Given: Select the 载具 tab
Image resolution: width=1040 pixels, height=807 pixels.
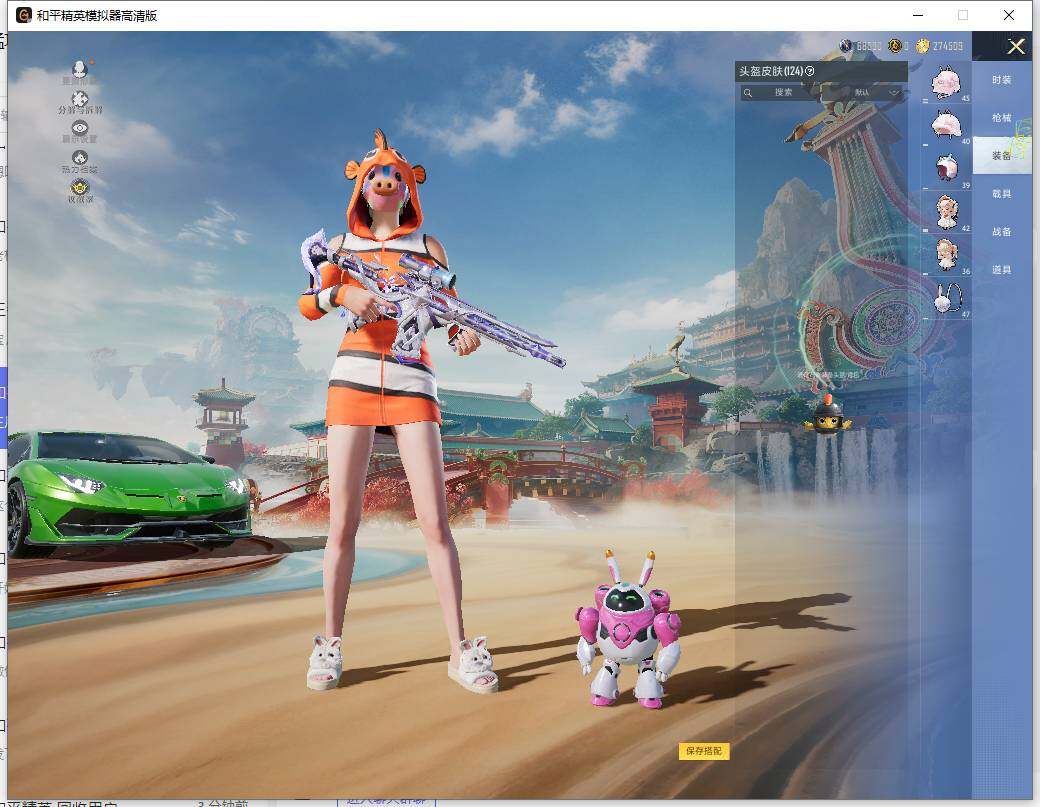Looking at the screenshot, I should 1001,194.
